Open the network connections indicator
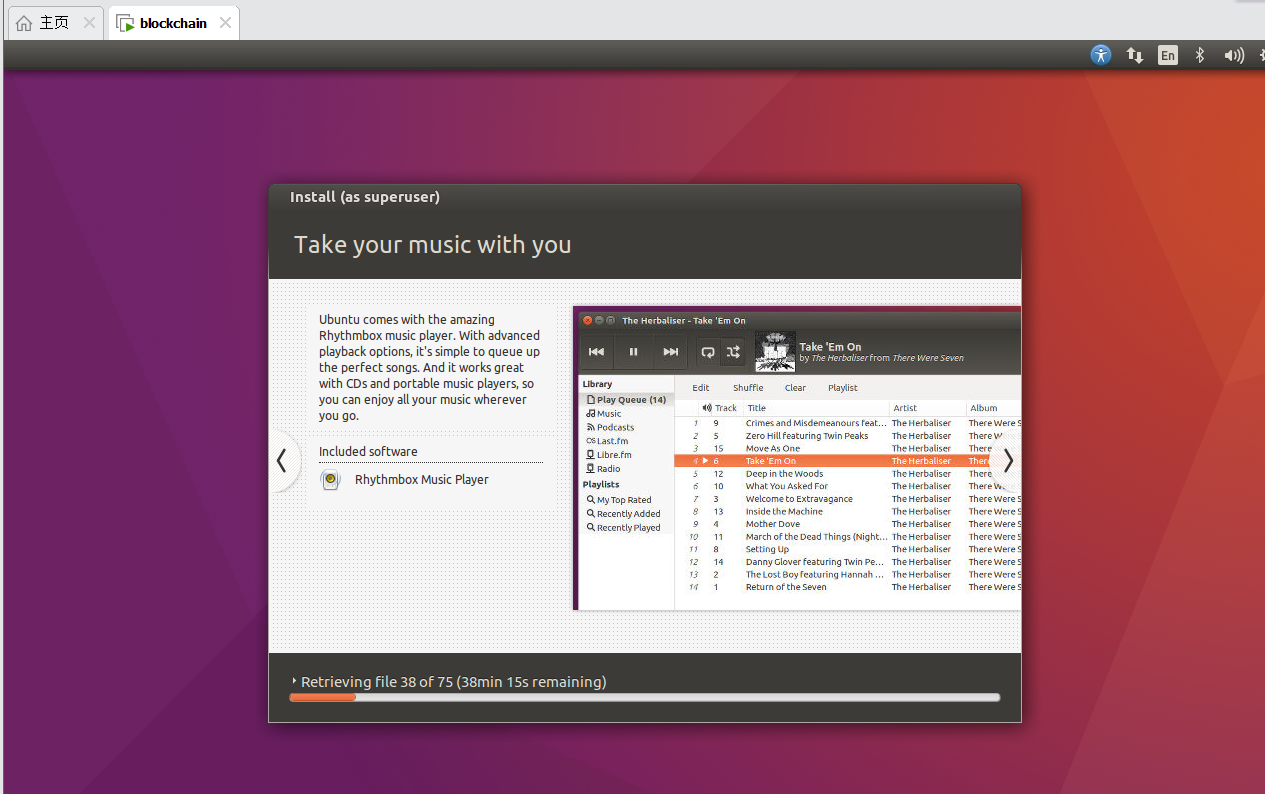This screenshot has width=1265, height=794. (1135, 56)
